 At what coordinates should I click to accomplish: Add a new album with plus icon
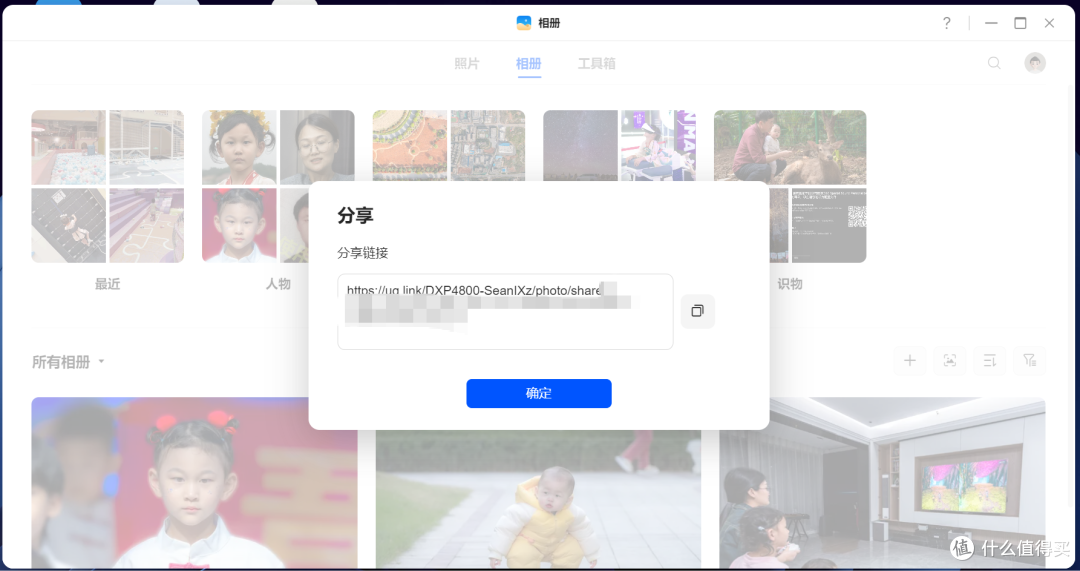point(910,360)
